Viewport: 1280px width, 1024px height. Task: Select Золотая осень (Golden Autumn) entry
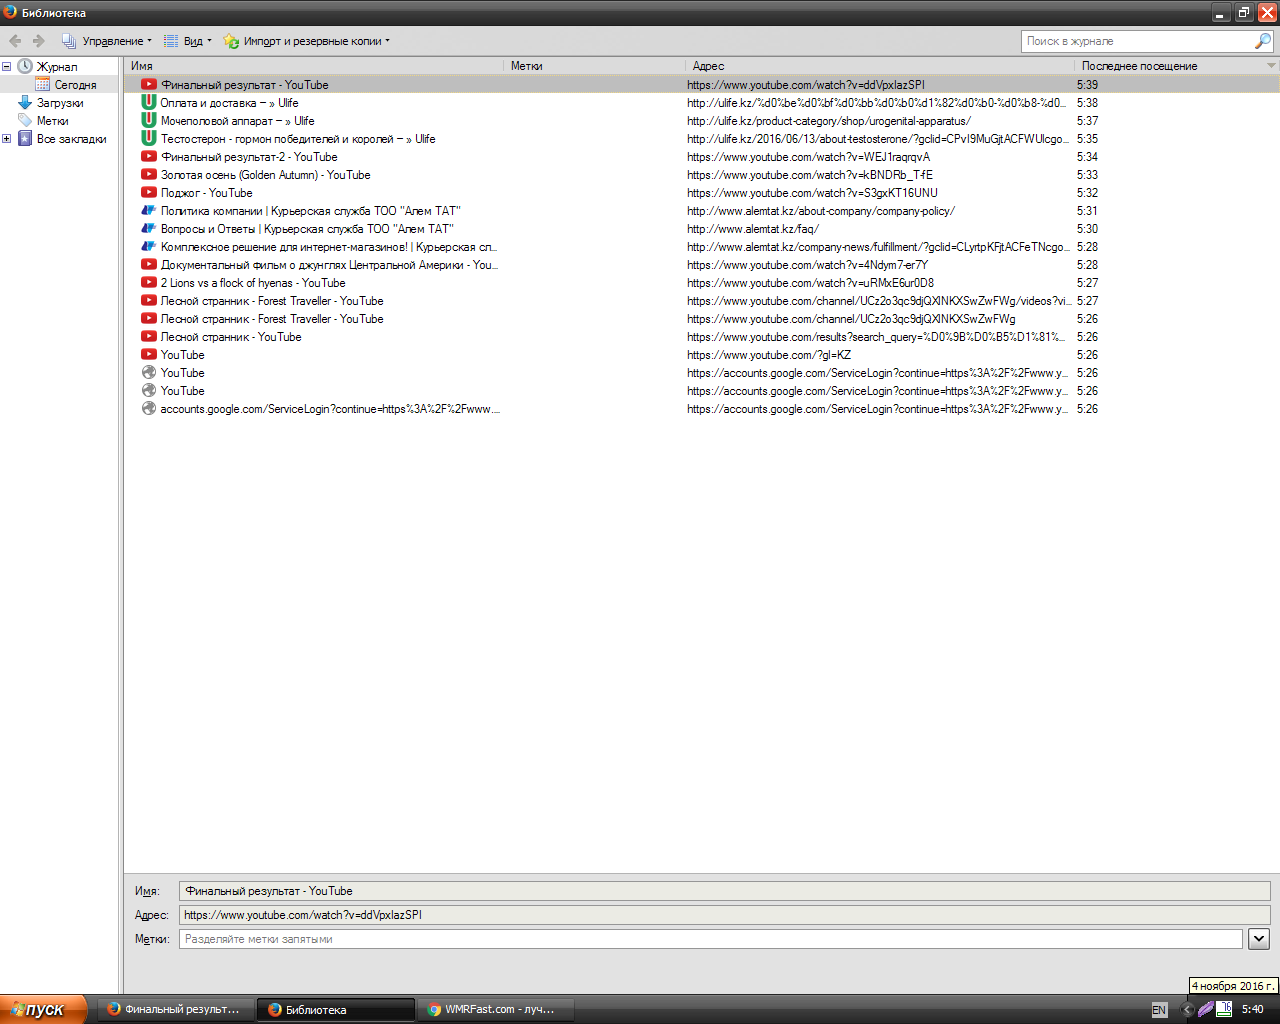pos(702,175)
